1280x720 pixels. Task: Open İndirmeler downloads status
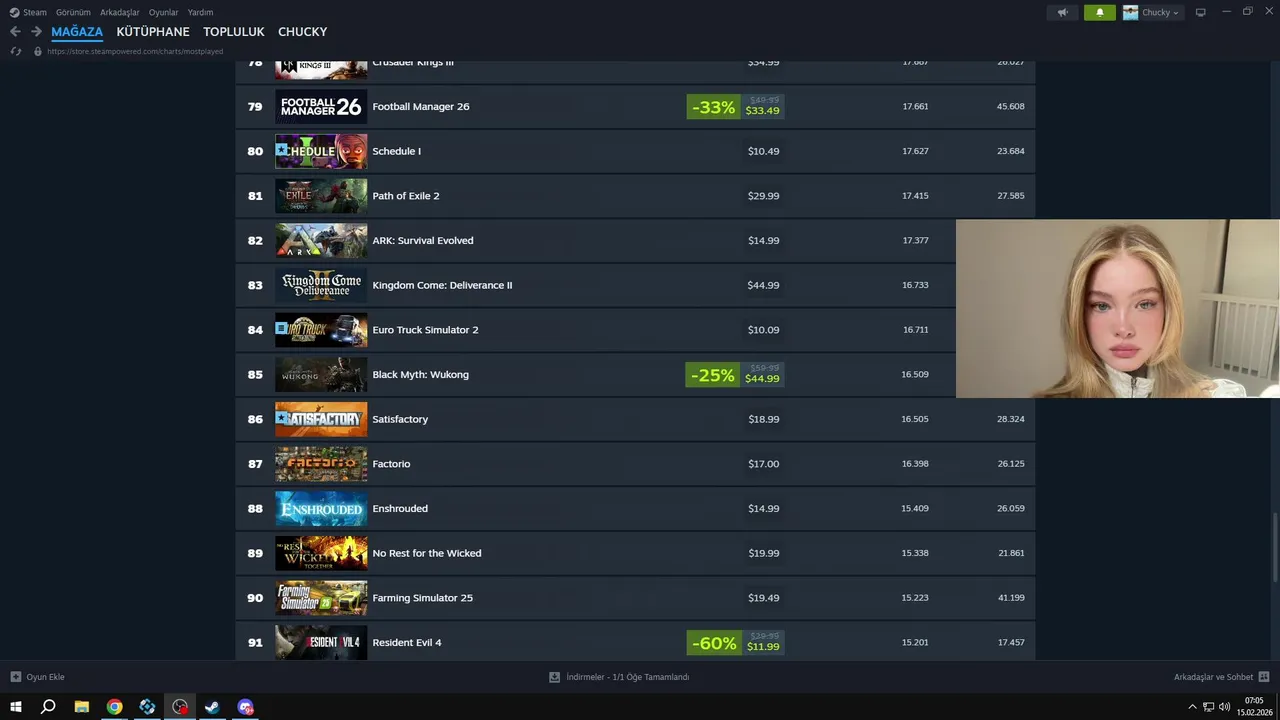pyautogui.click(x=619, y=677)
